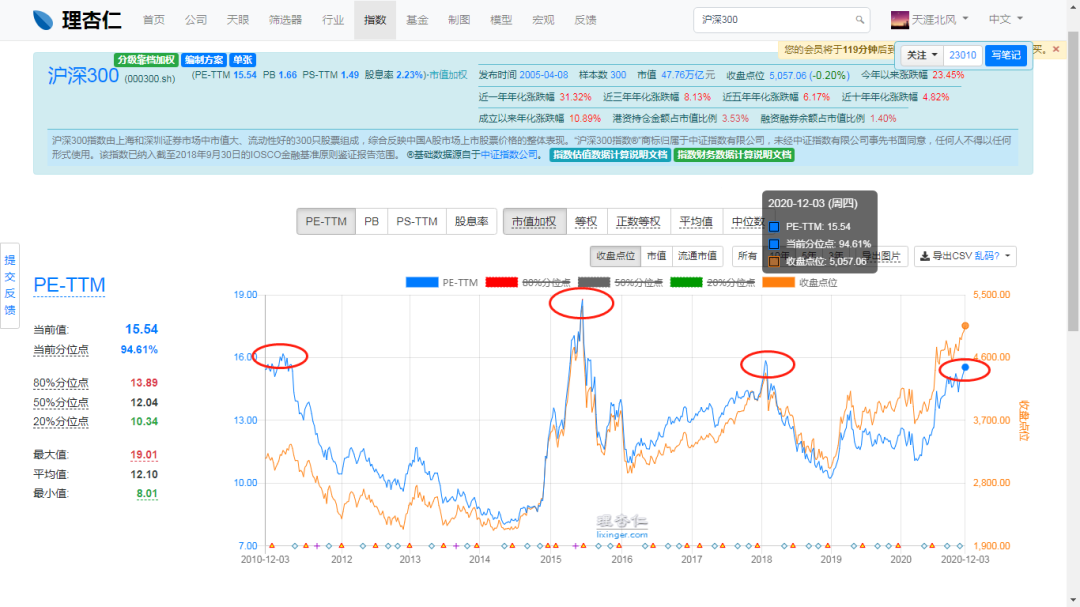
Task: Open the 导出CSV dropdown caret
Action: coord(1008,256)
